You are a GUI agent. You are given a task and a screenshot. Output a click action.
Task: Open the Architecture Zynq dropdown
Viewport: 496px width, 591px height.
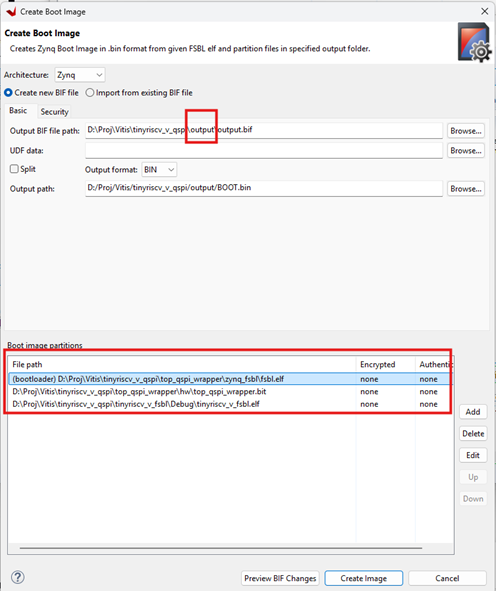pyautogui.click(x=80, y=75)
